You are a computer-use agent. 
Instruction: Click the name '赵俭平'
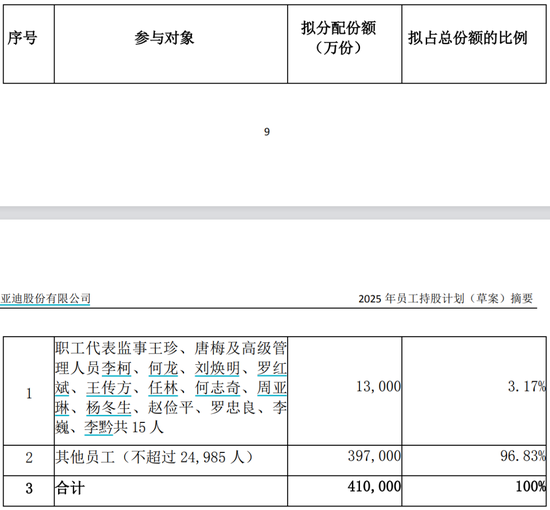[x=171, y=408]
